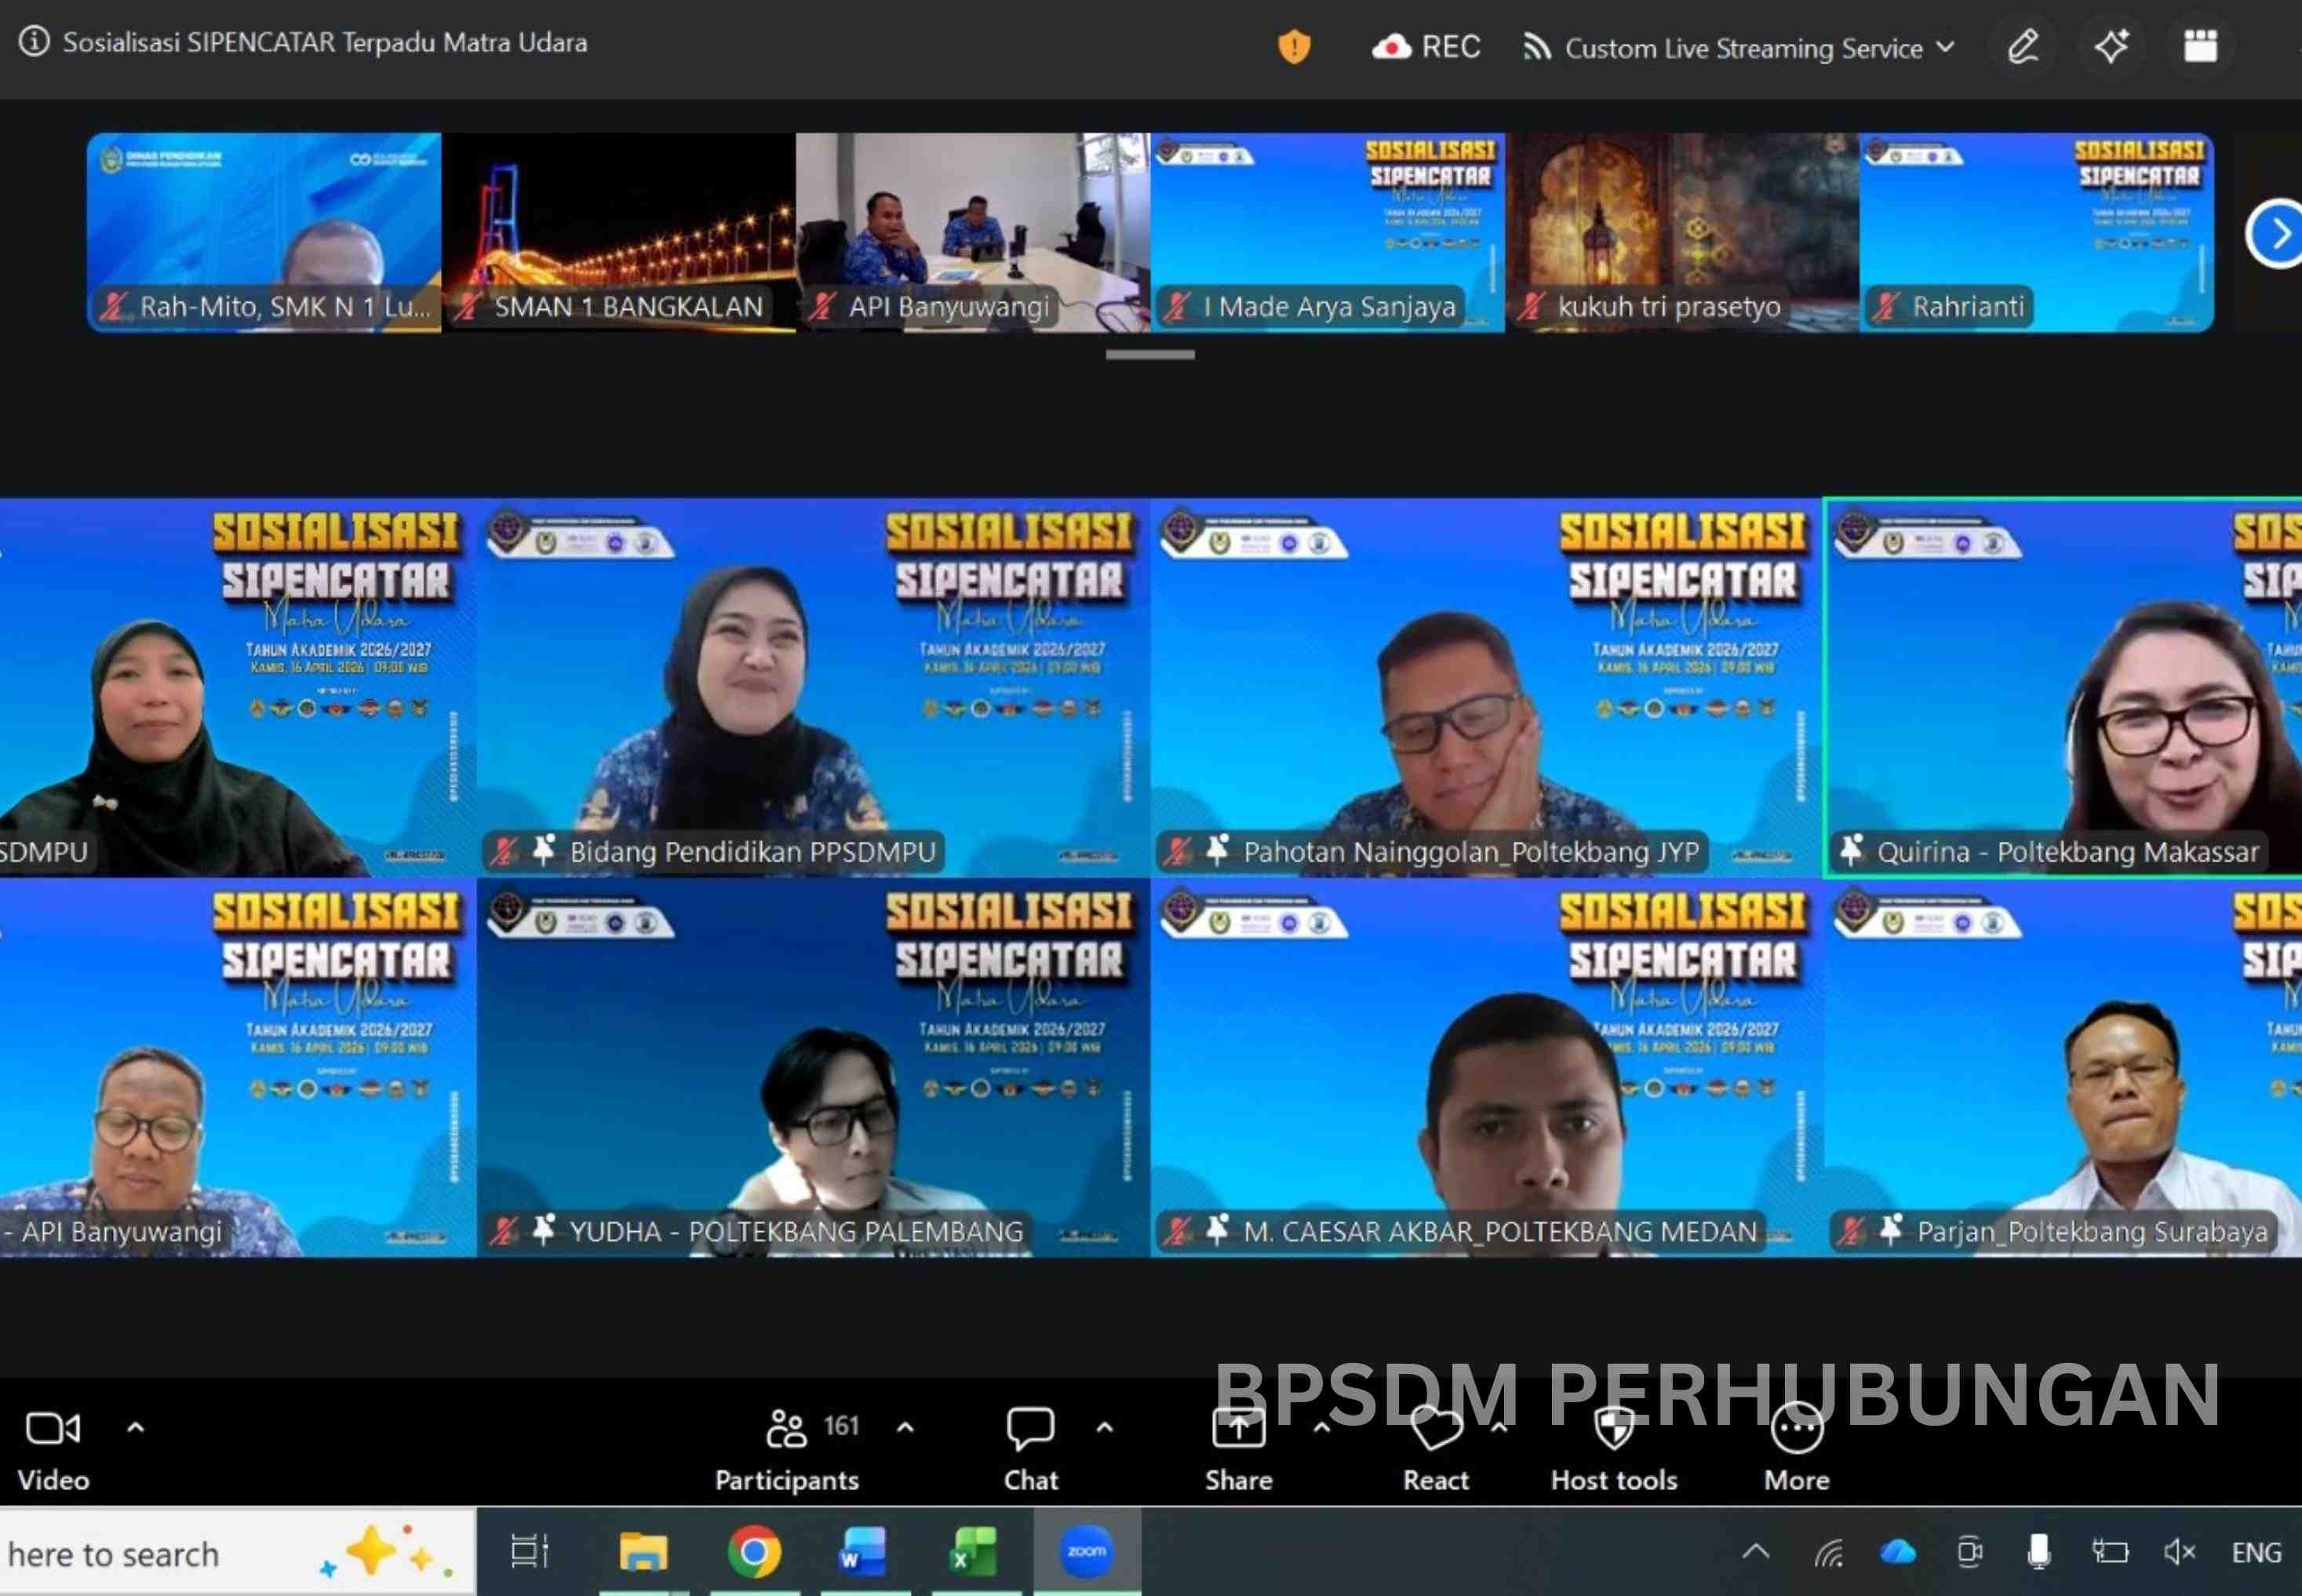Open the AI Companion sparkle icon
Screen dimensions: 2302x1596
(x=2111, y=46)
